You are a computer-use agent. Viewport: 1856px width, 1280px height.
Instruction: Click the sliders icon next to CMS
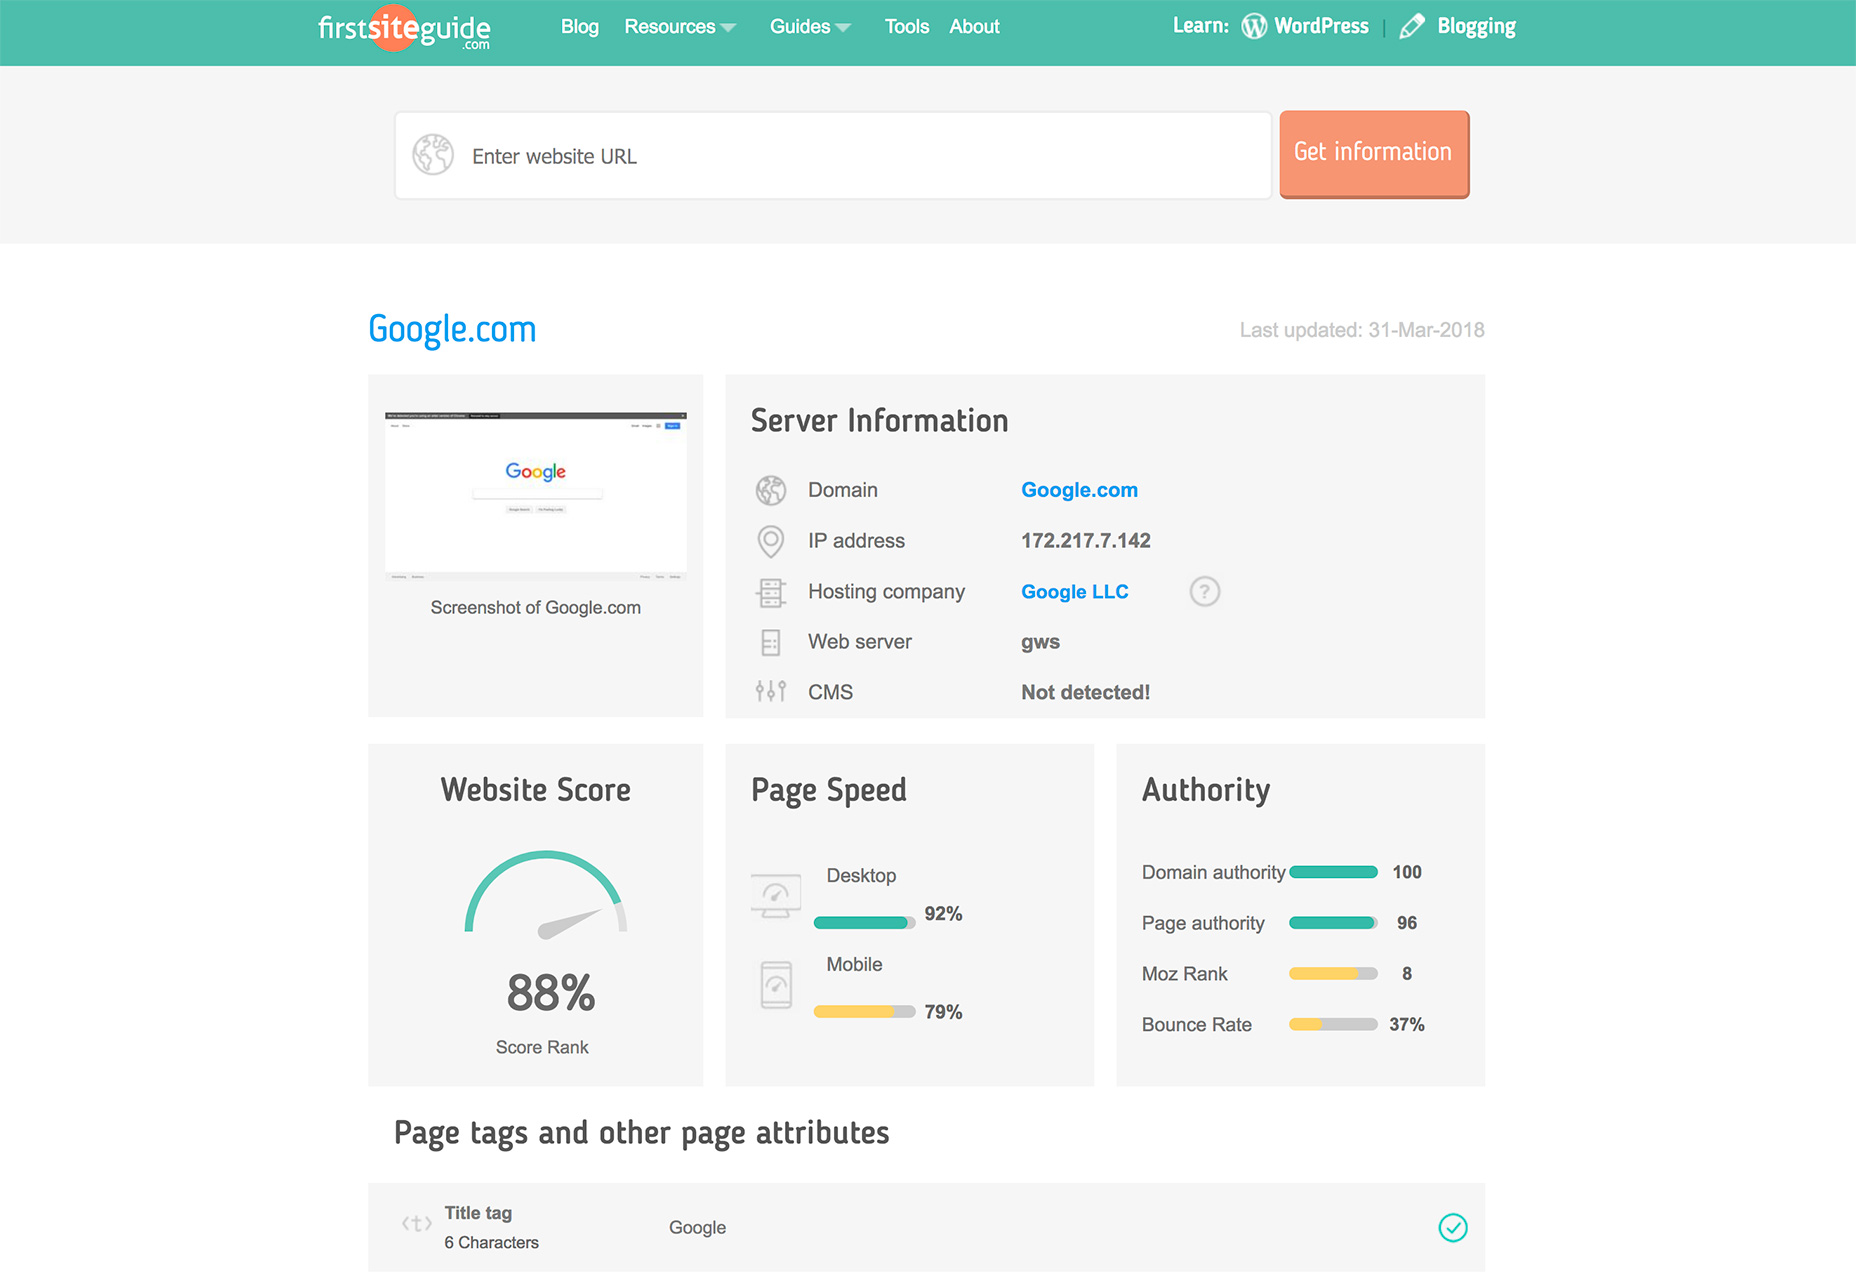click(770, 692)
